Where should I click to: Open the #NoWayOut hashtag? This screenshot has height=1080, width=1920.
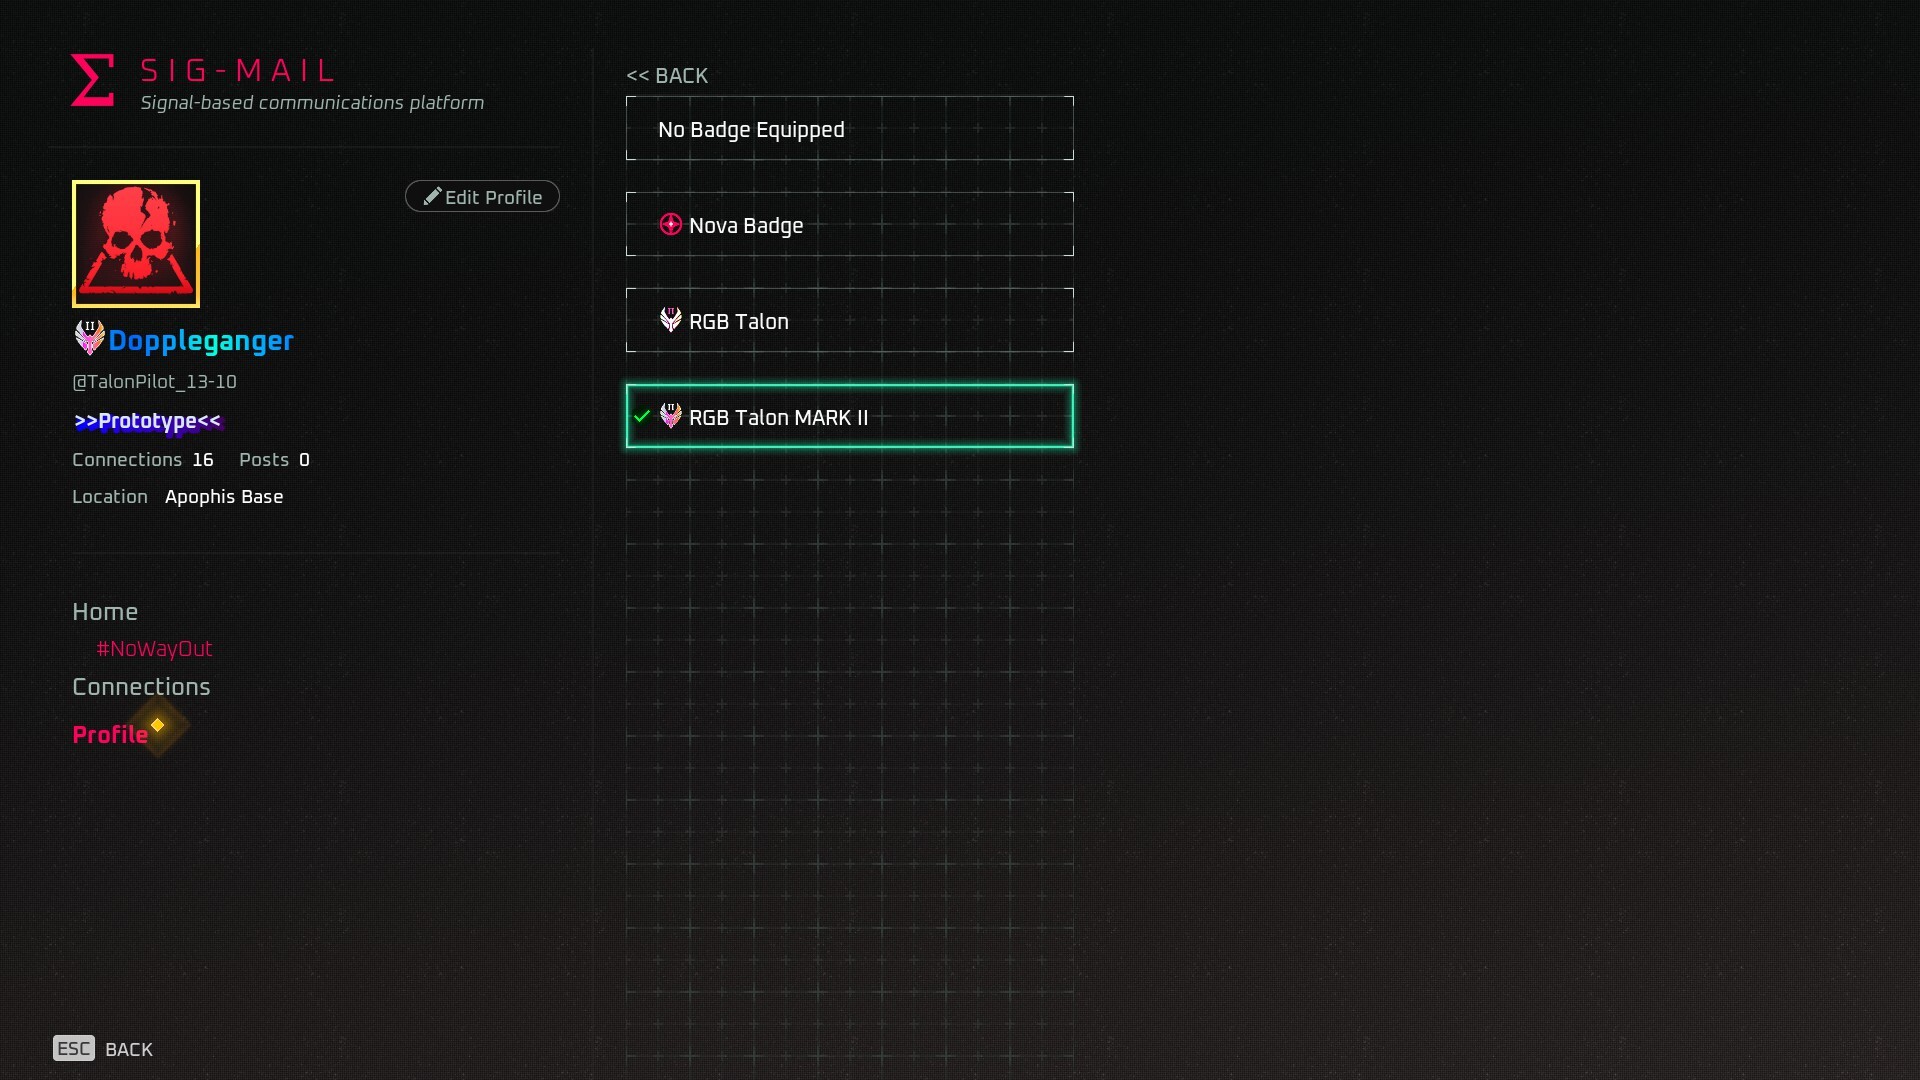tap(153, 648)
